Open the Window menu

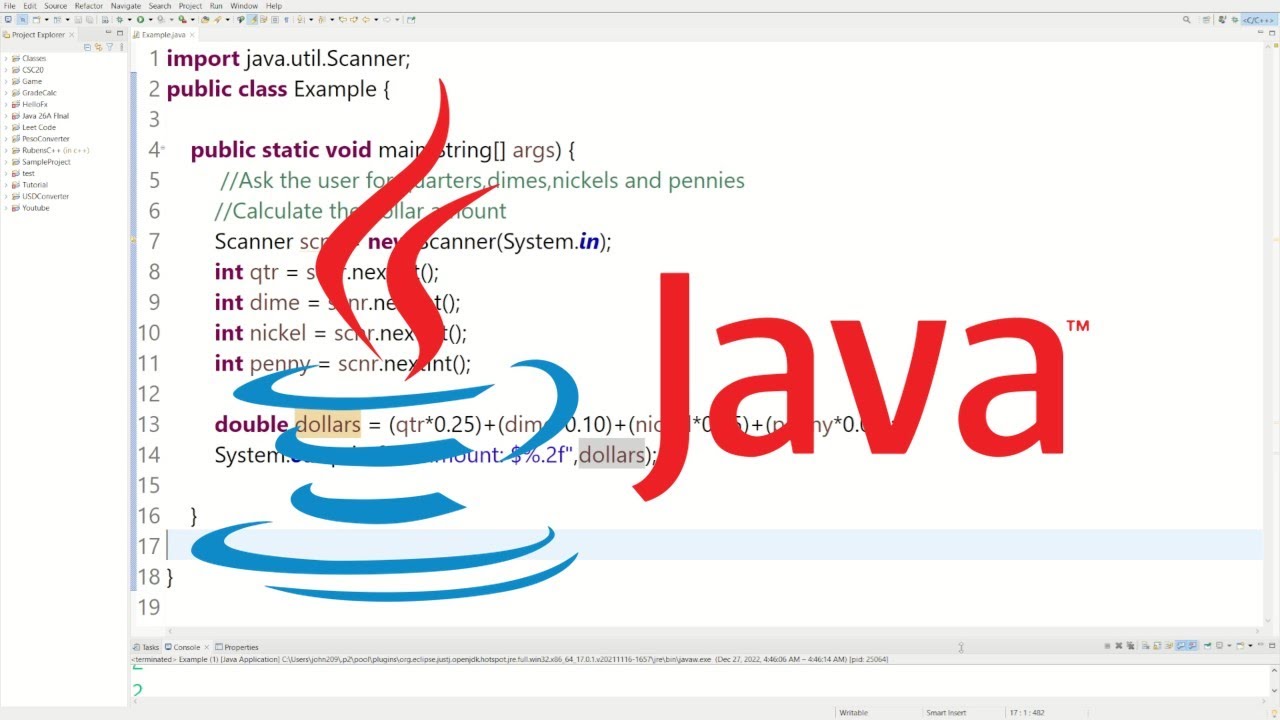(244, 6)
